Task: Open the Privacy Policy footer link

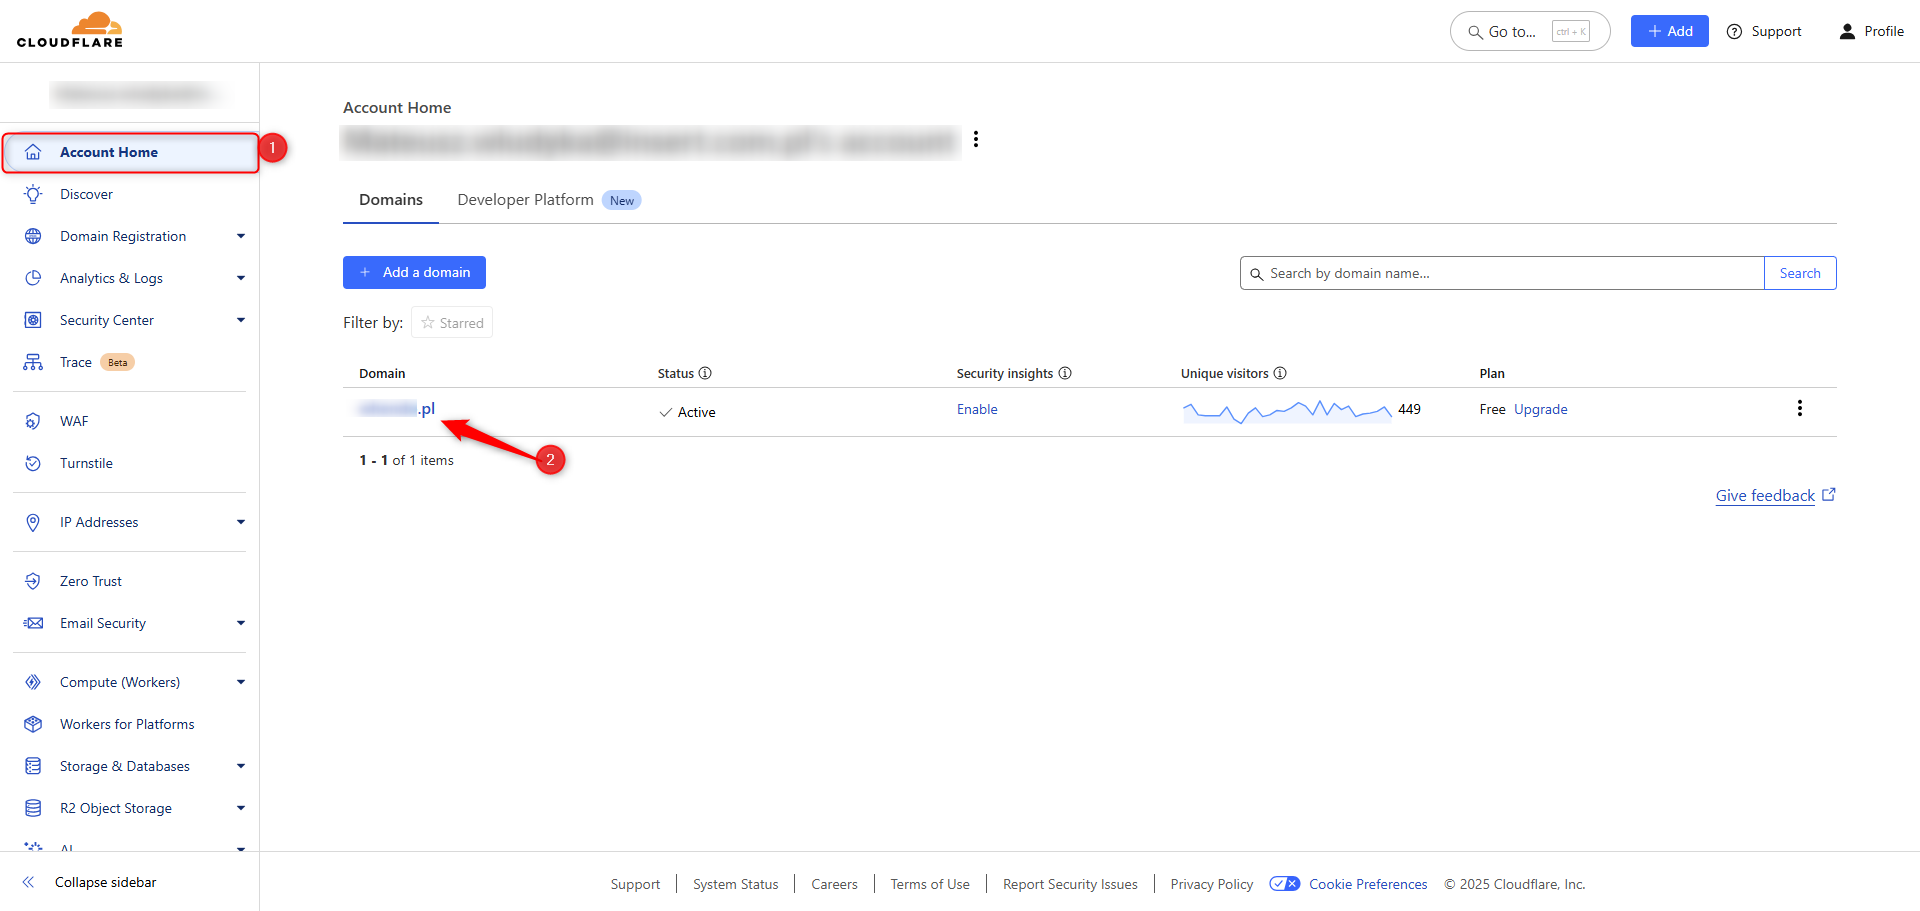Action: point(1212,884)
